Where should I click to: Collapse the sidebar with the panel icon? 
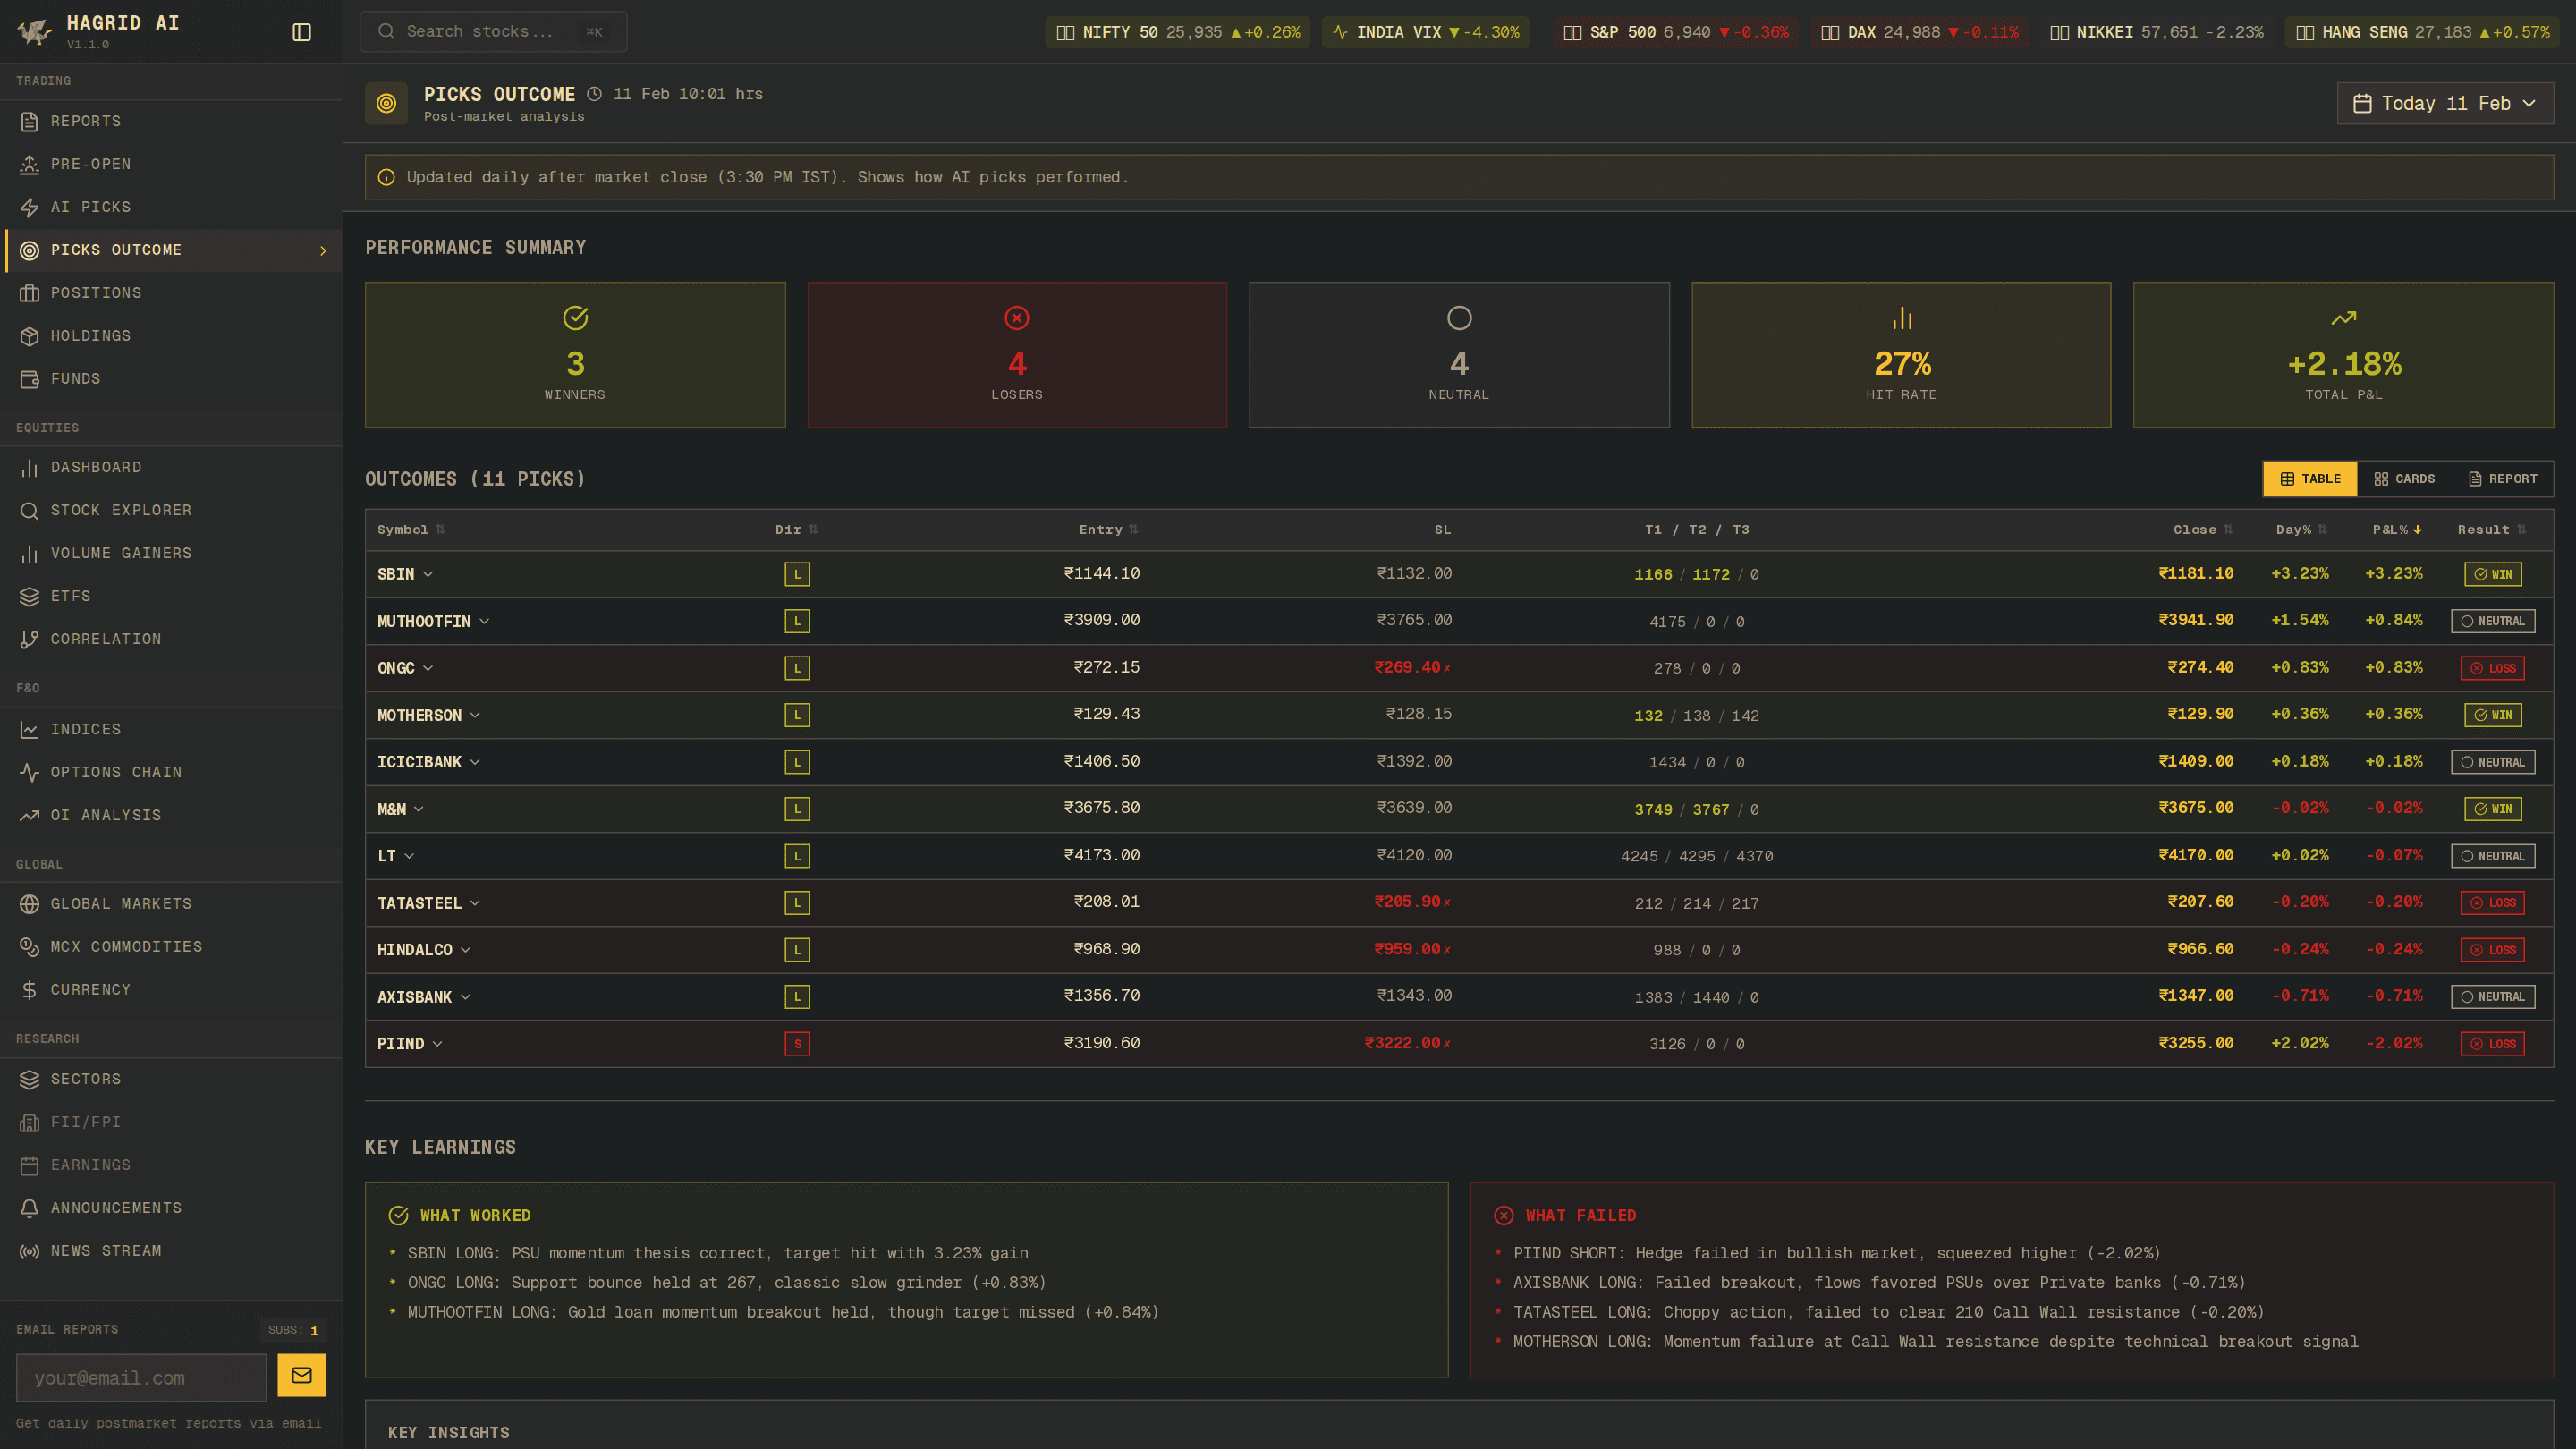(301, 32)
